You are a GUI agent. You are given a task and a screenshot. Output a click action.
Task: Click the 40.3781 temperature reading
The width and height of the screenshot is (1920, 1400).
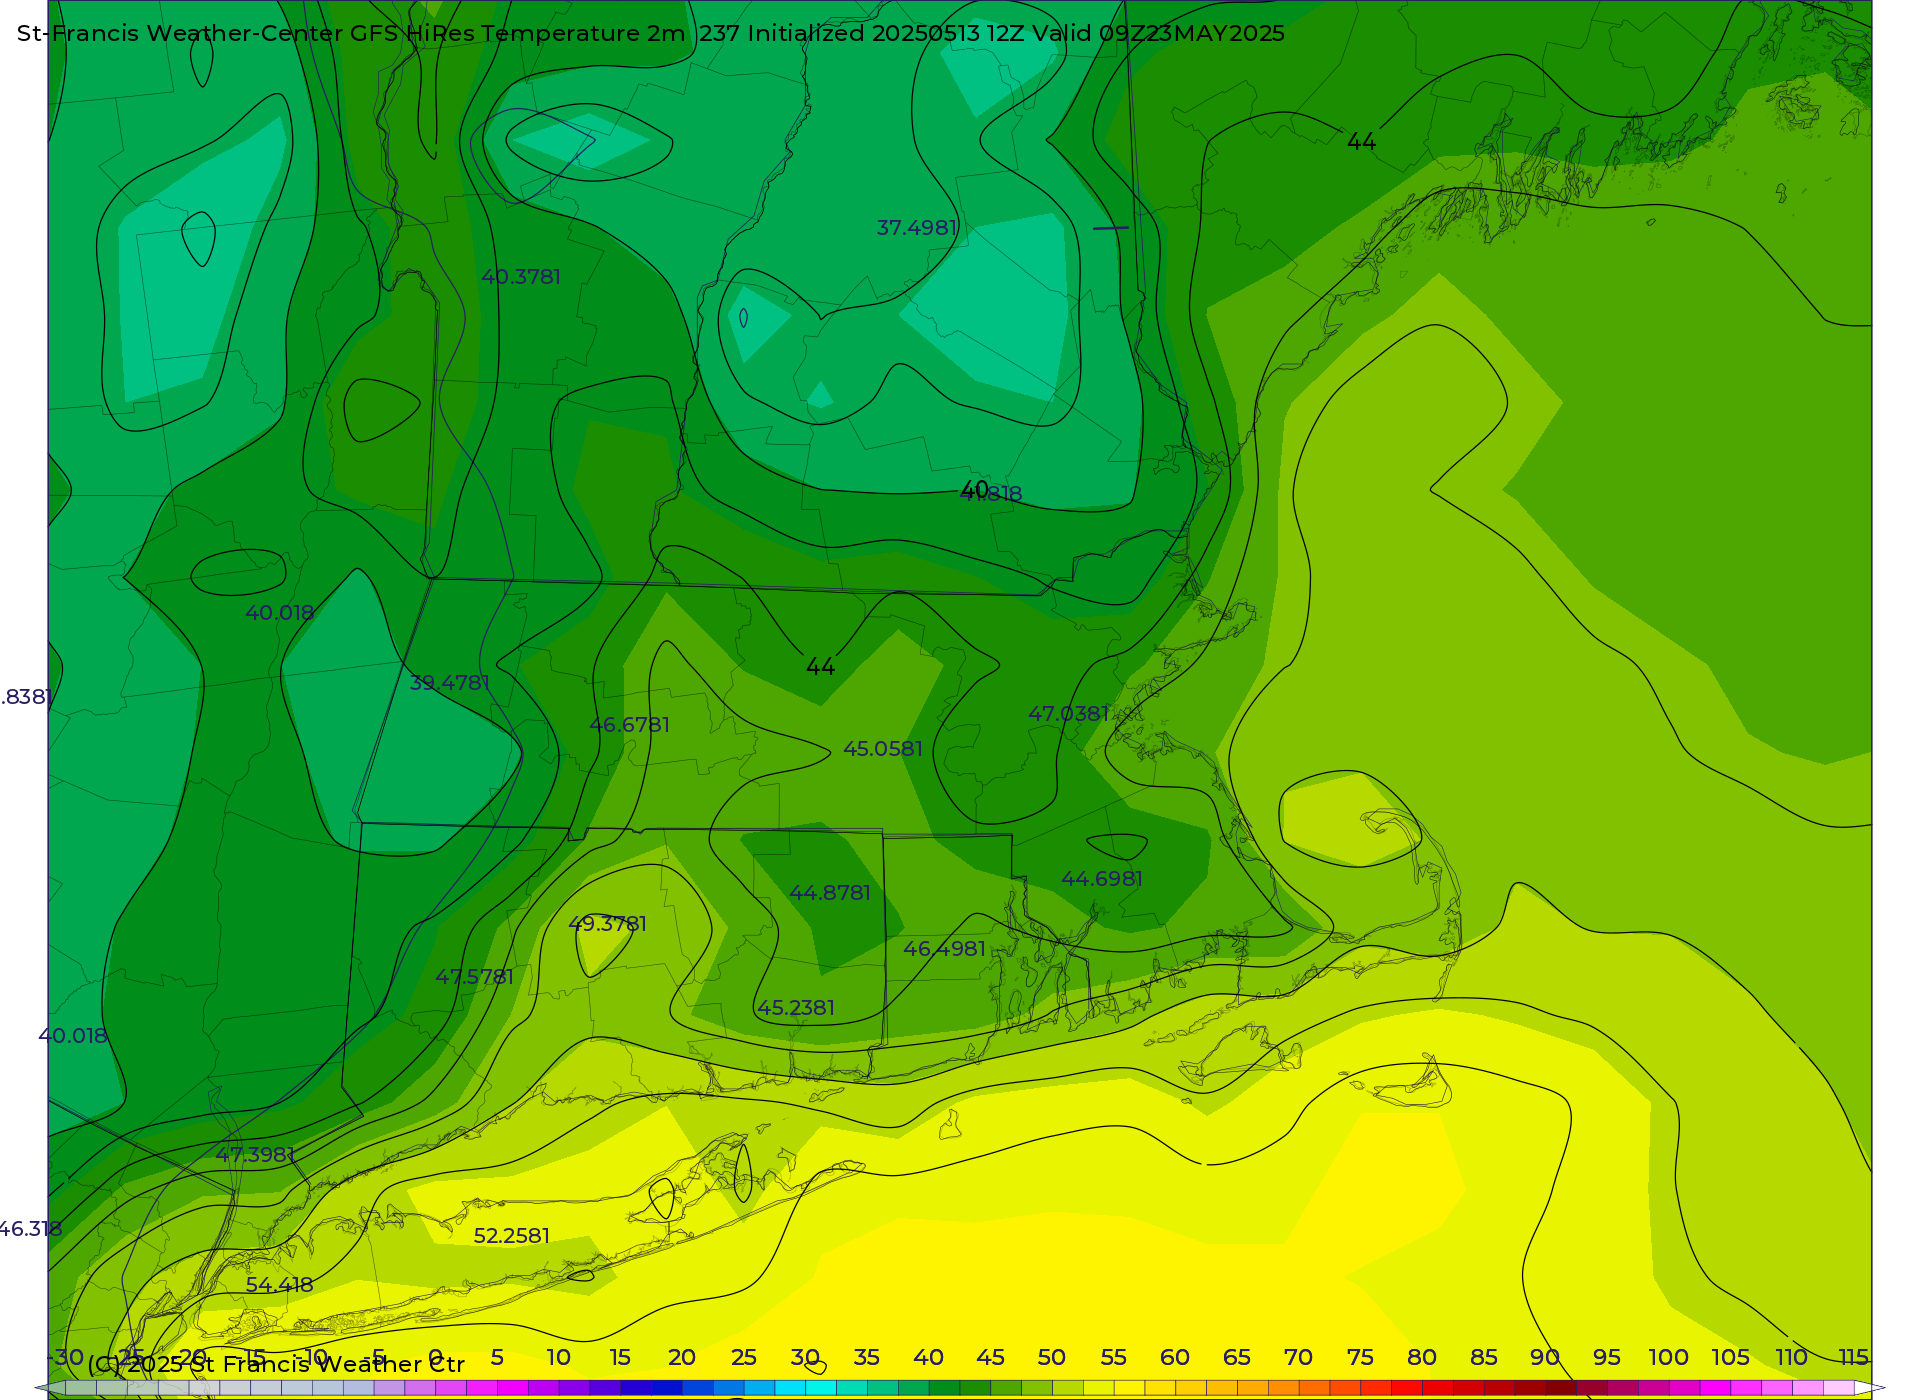(x=521, y=277)
